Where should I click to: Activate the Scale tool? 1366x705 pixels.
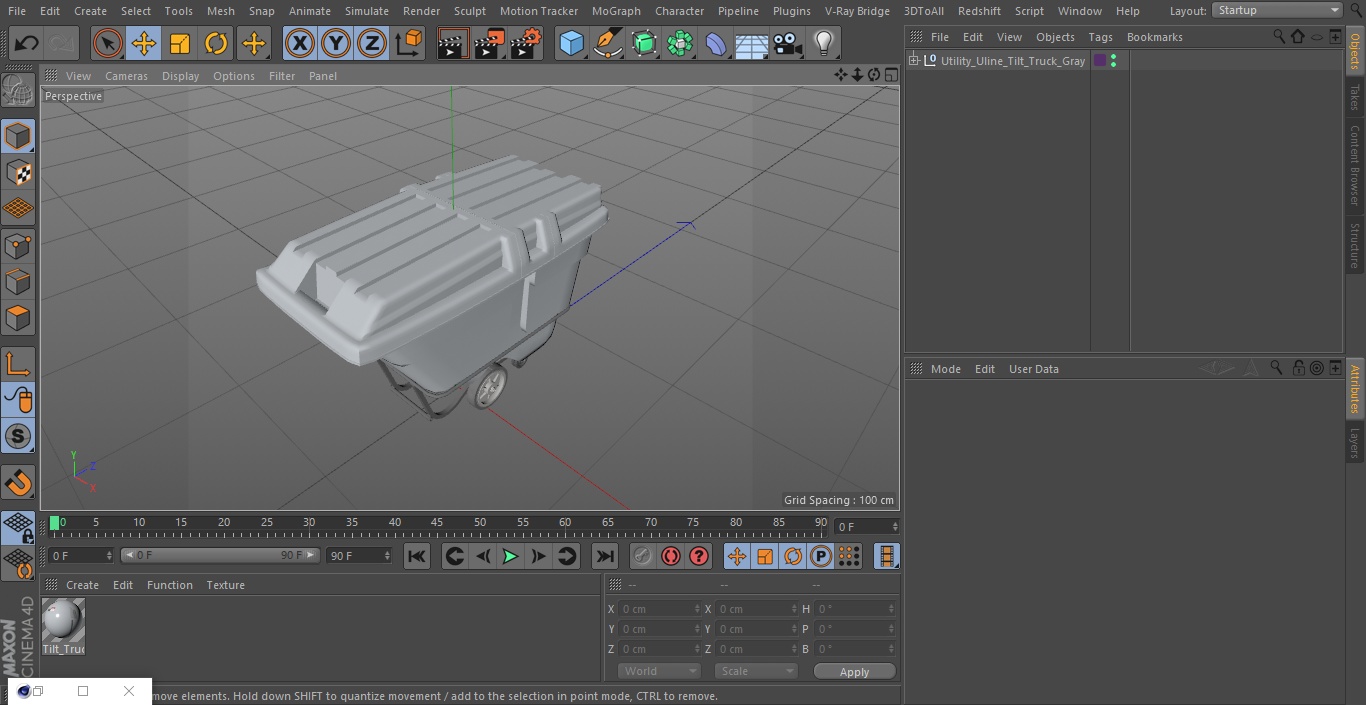tap(180, 43)
